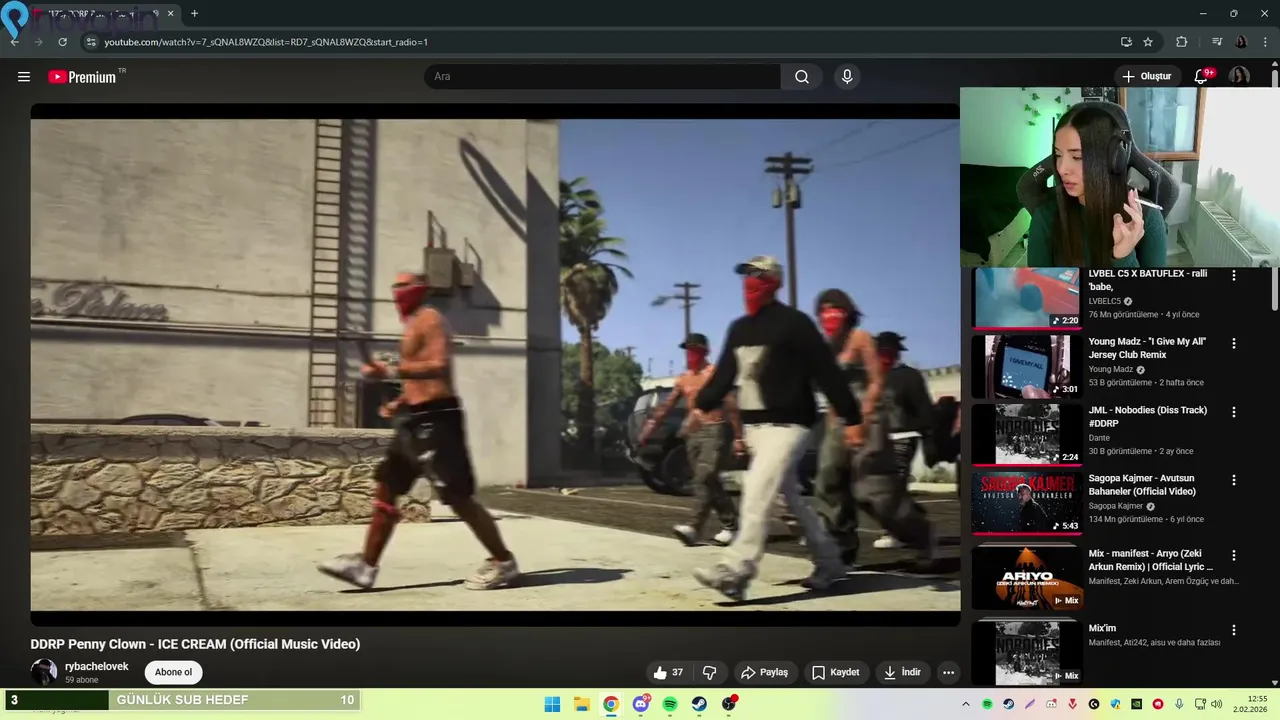Show hidden system tray icons chevron
The width and height of the screenshot is (1280, 720).
tap(966, 704)
